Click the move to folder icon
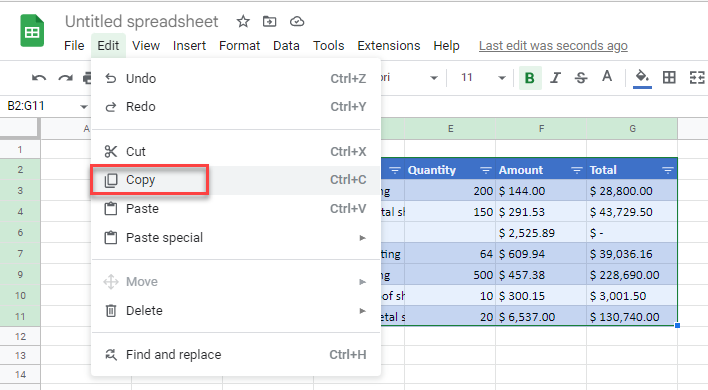708x390 pixels. tap(270, 21)
